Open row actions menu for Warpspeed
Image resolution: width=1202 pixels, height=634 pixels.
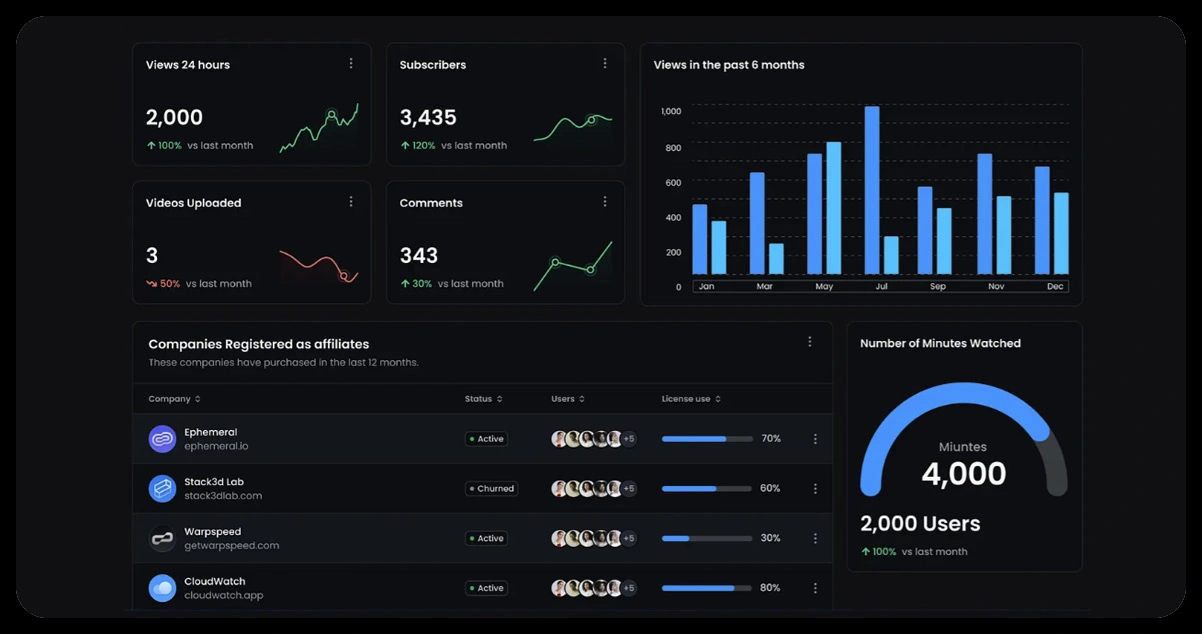[815, 539]
